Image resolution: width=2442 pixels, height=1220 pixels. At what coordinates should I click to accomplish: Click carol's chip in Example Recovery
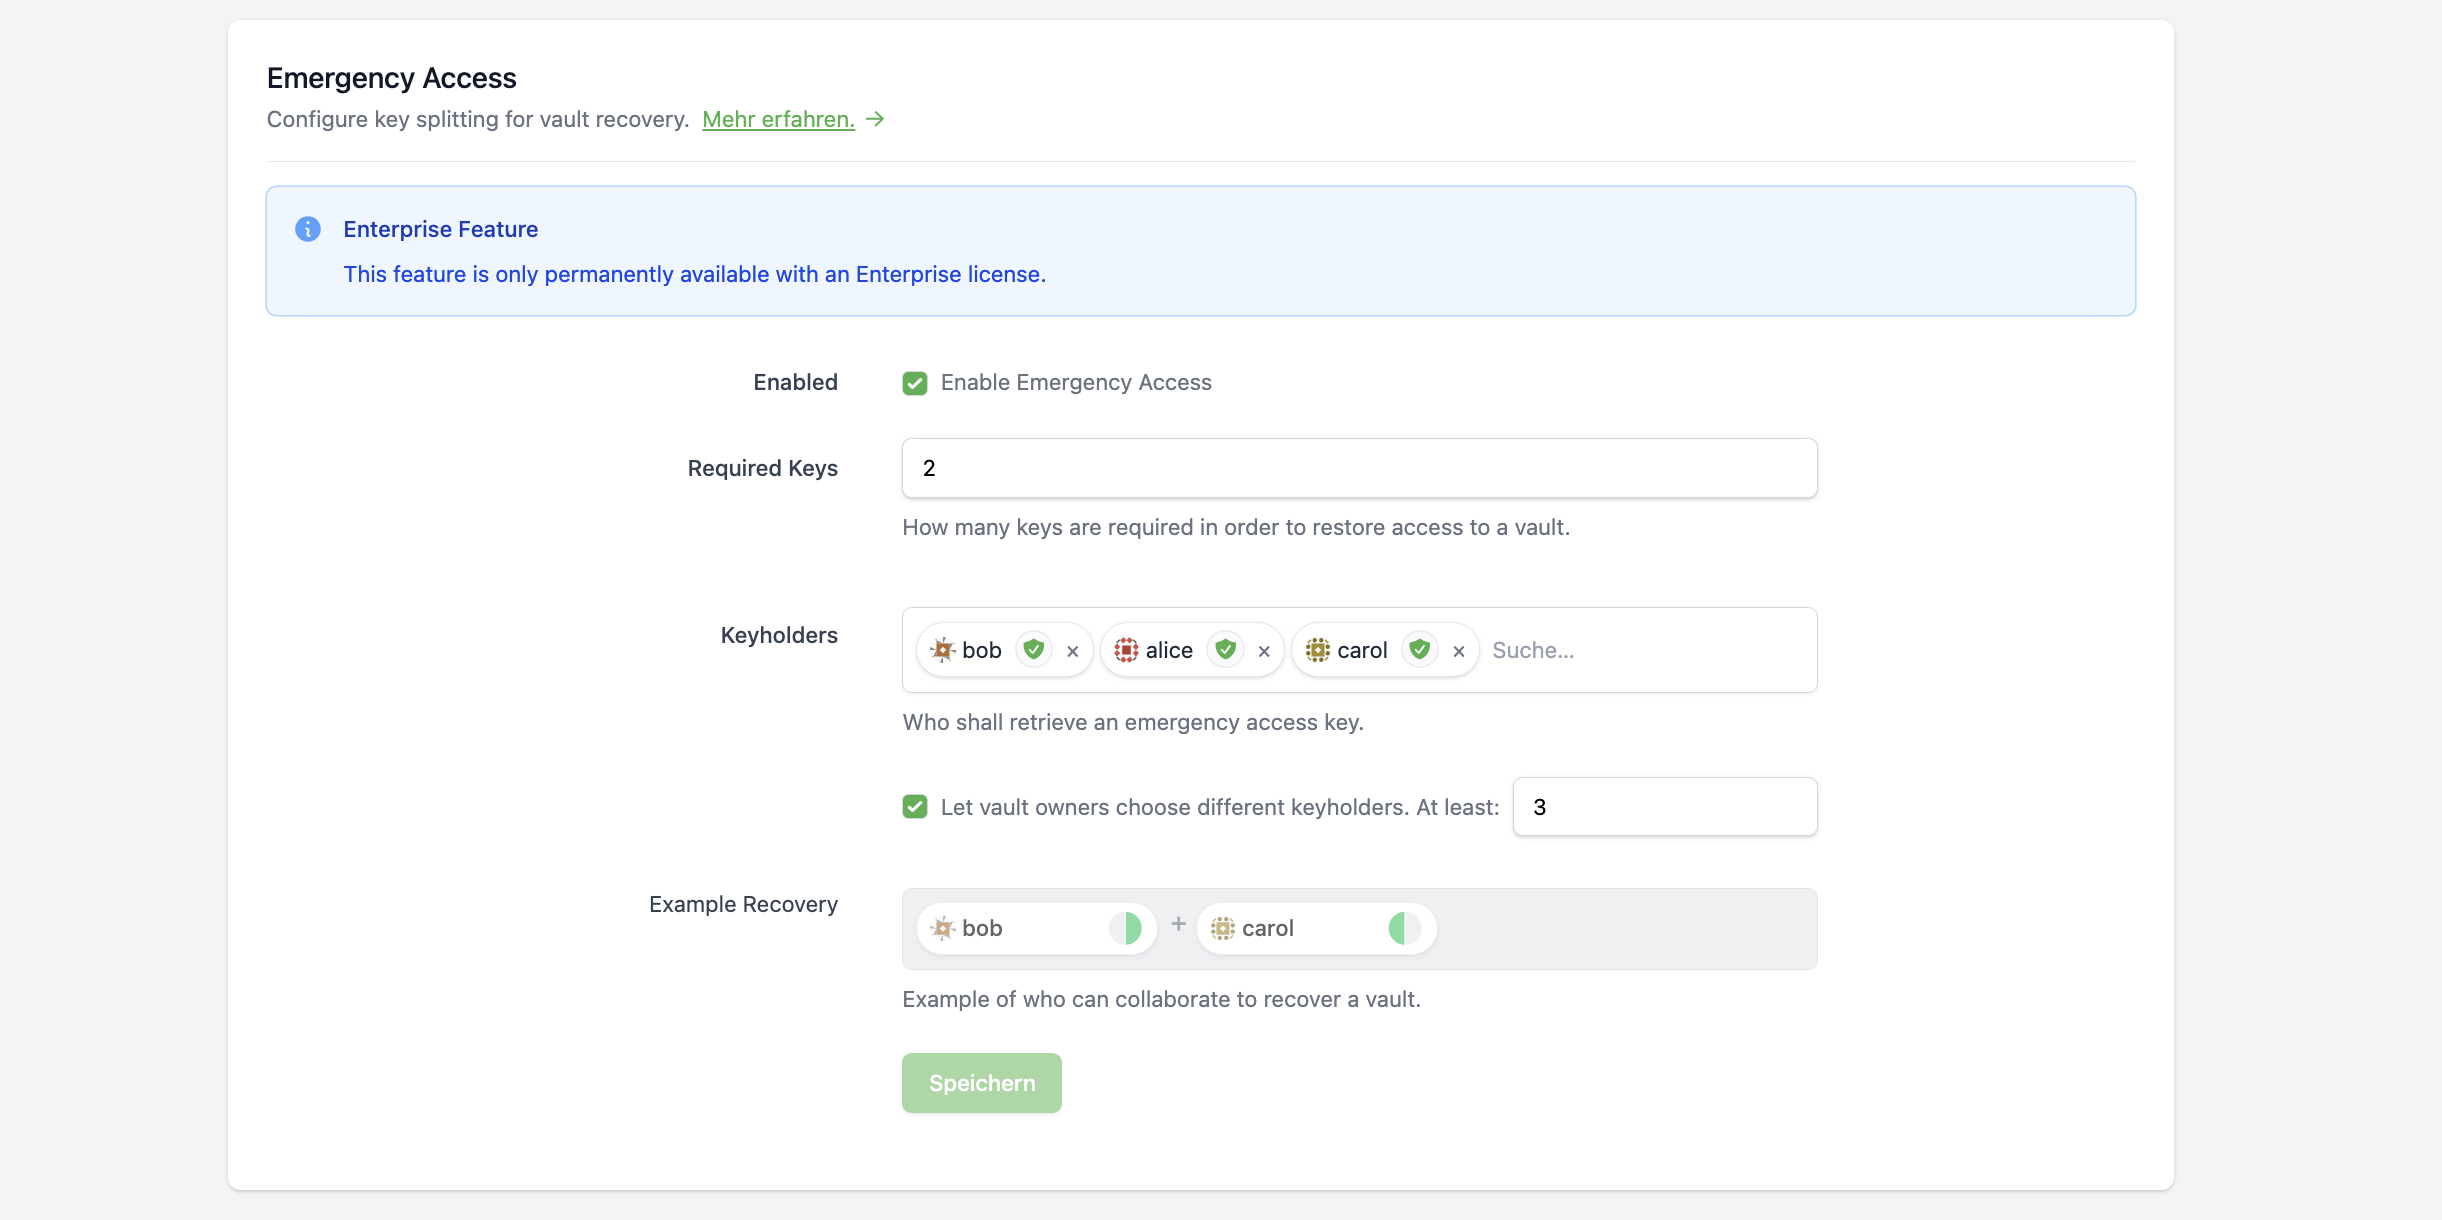pyautogui.click(x=1316, y=928)
